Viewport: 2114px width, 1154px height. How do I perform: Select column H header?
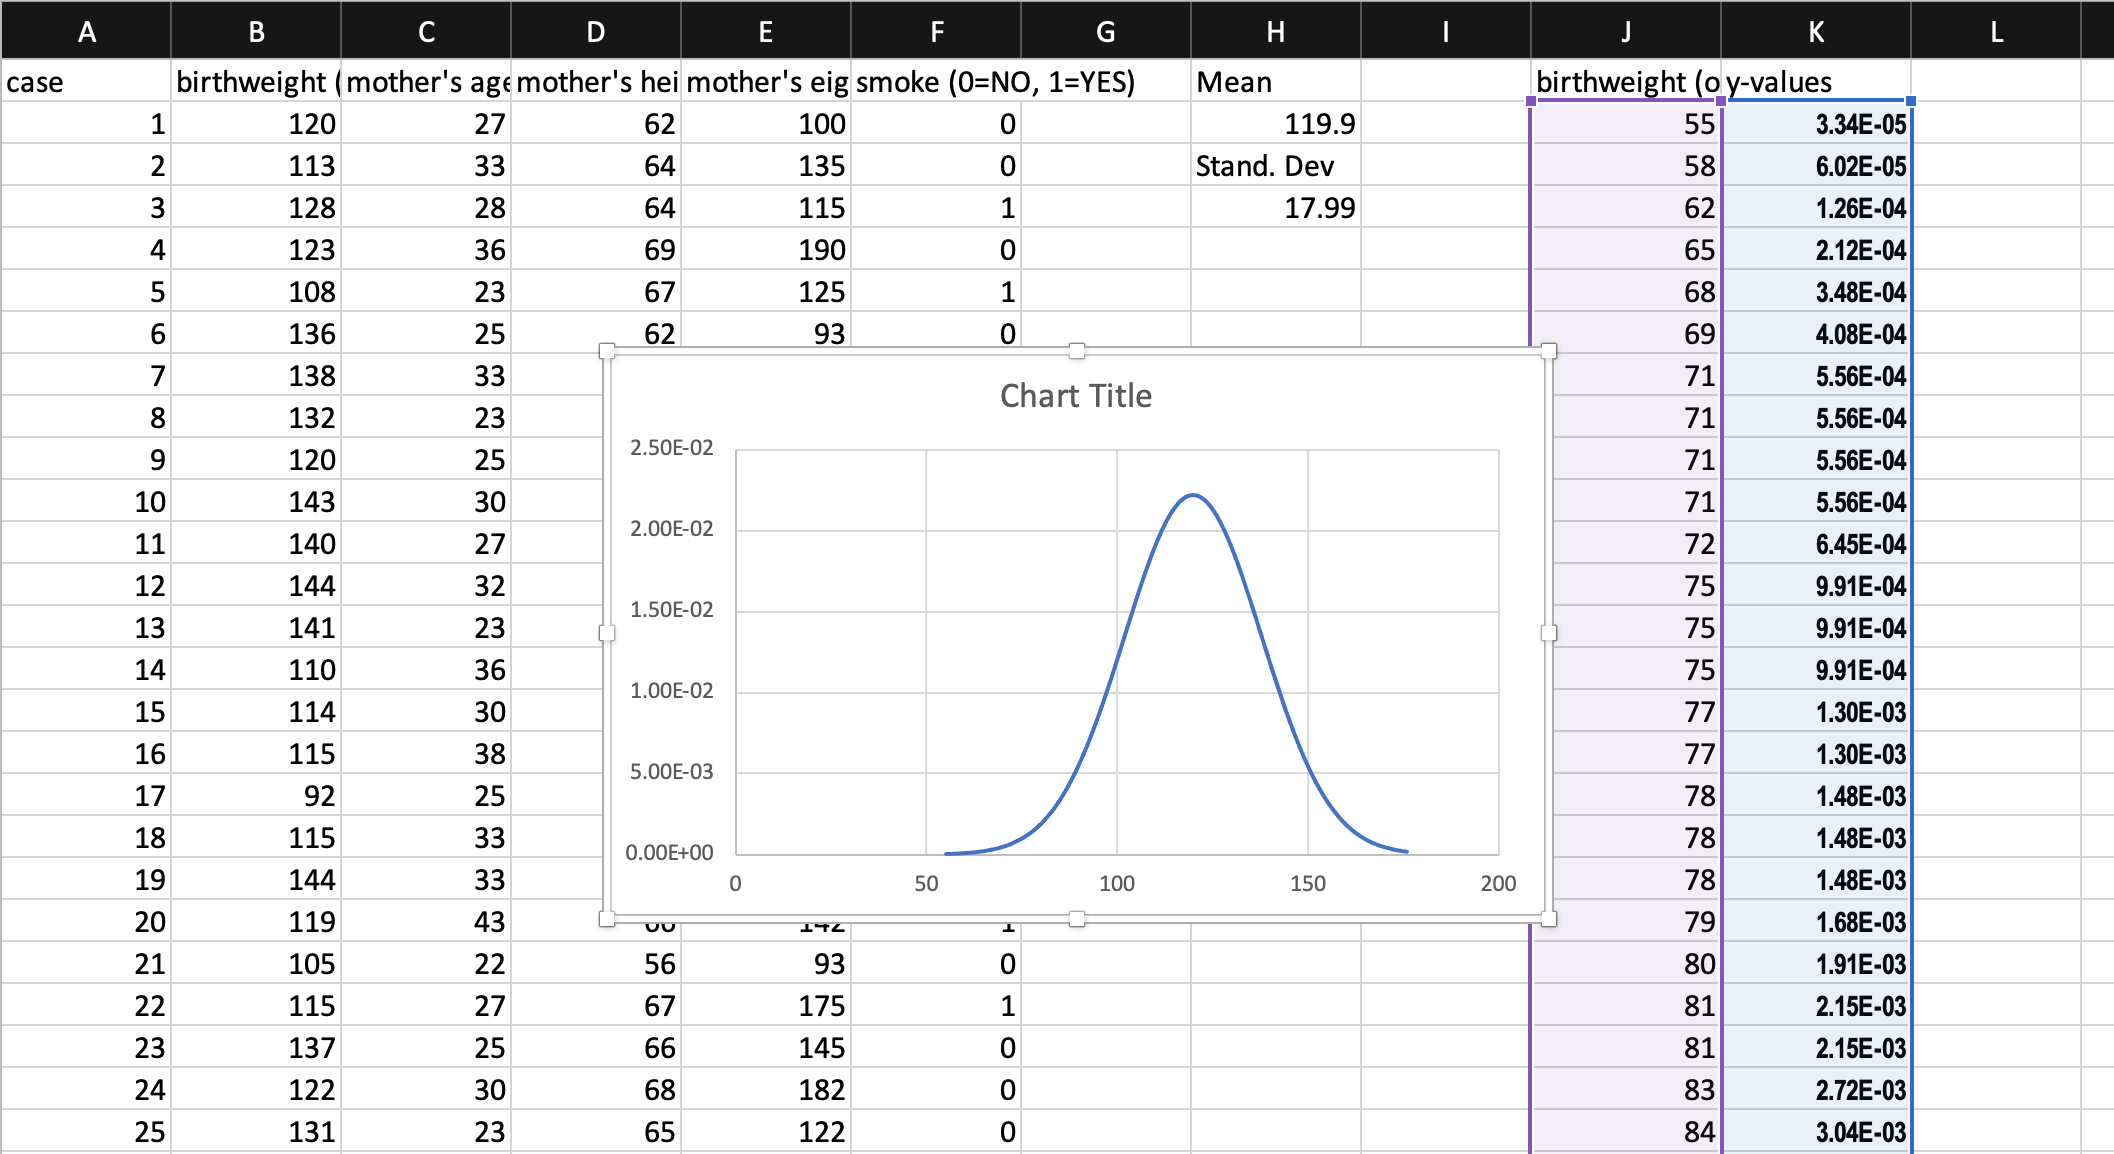click(1275, 32)
